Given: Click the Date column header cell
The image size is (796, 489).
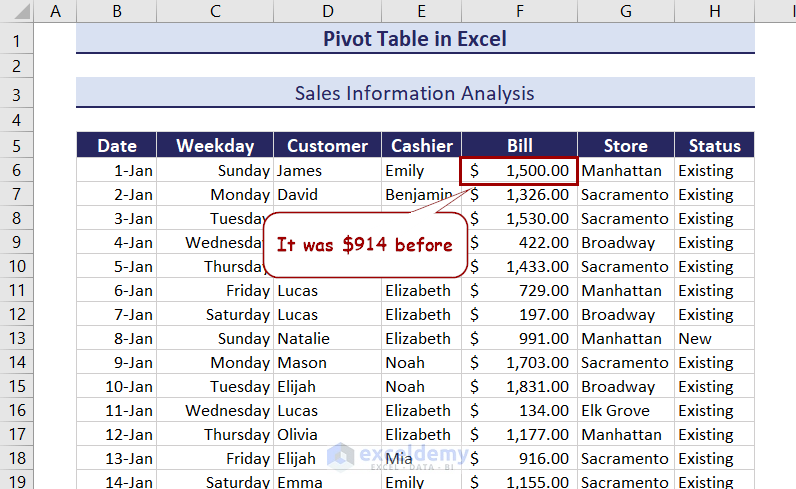Looking at the screenshot, I should pos(117,145).
